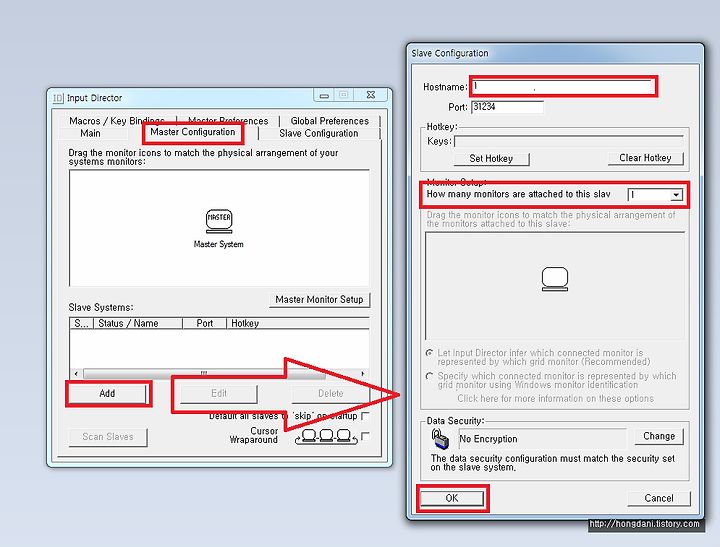This screenshot has height=547, width=720.
Task: Select Let Input Director infer monitor option
Action: [429, 353]
